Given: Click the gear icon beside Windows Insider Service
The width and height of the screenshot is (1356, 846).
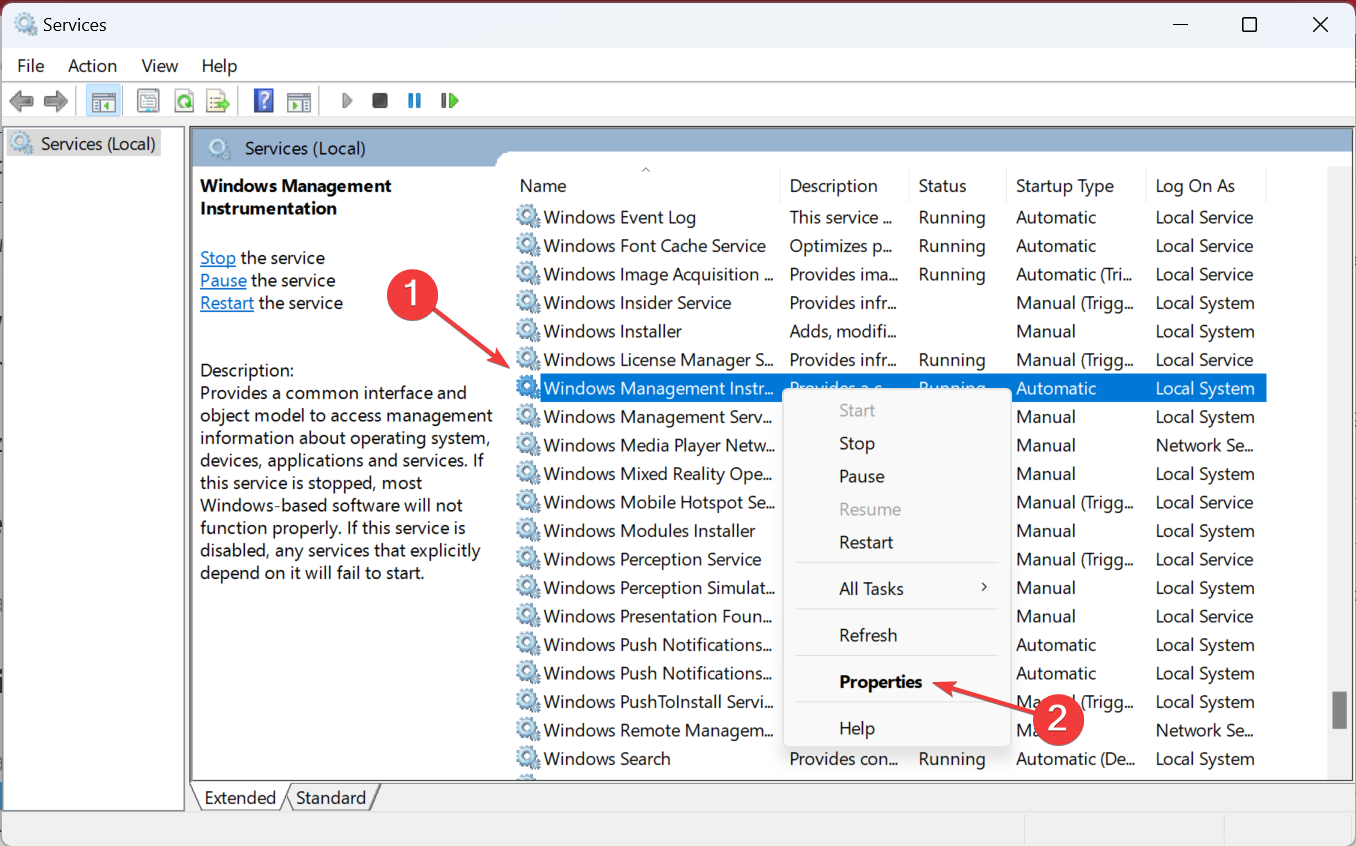Looking at the screenshot, I should [x=527, y=303].
